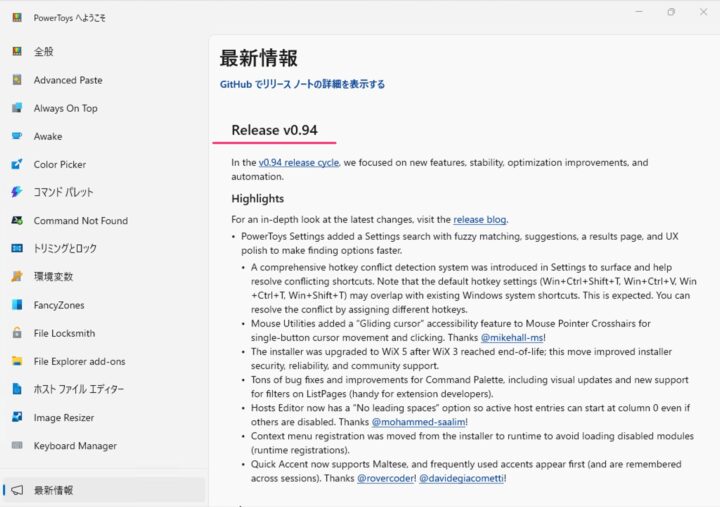Image resolution: width=720 pixels, height=507 pixels.
Task: Click the トリミングとロック icon
Action: pos(17,248)
